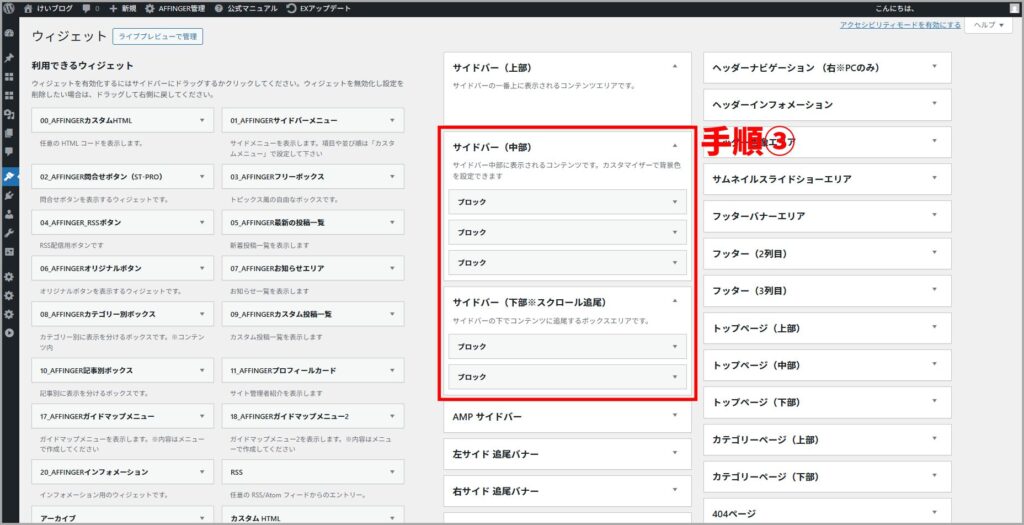Select EXアップデート in the admin bar
Viewport: 1024px width, 525px height.
(319, 8)
